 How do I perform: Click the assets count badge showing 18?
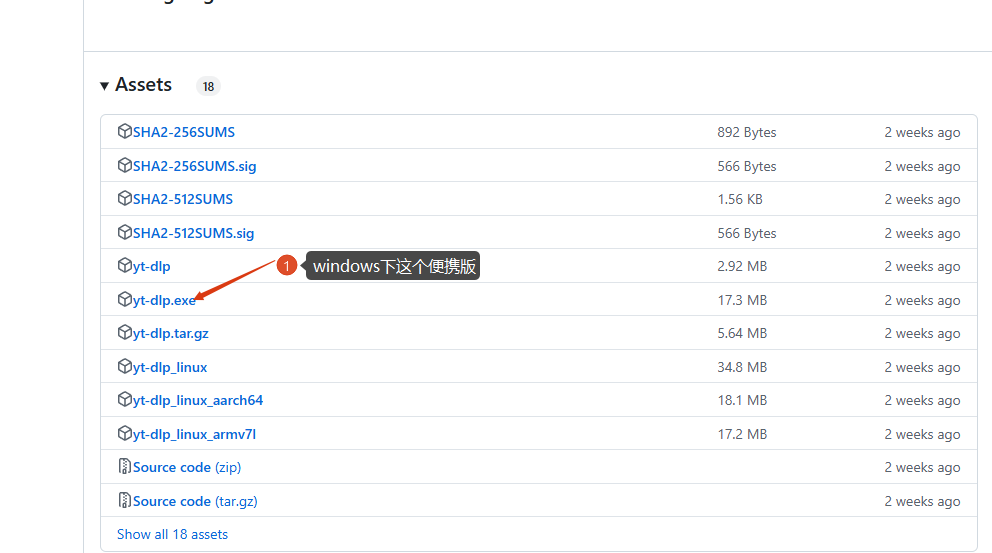208,86
